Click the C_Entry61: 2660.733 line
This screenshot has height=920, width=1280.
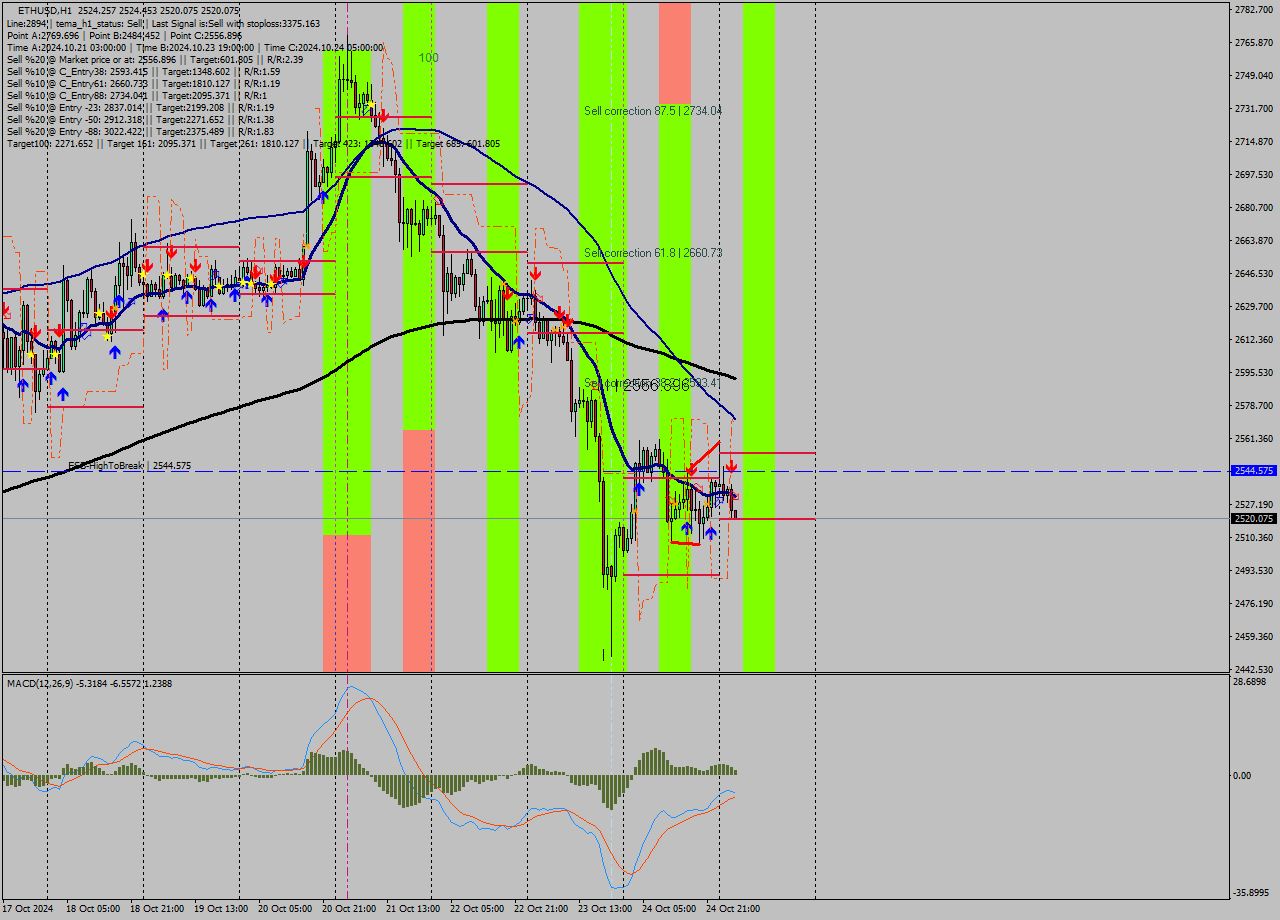click(x=143, y=83)
